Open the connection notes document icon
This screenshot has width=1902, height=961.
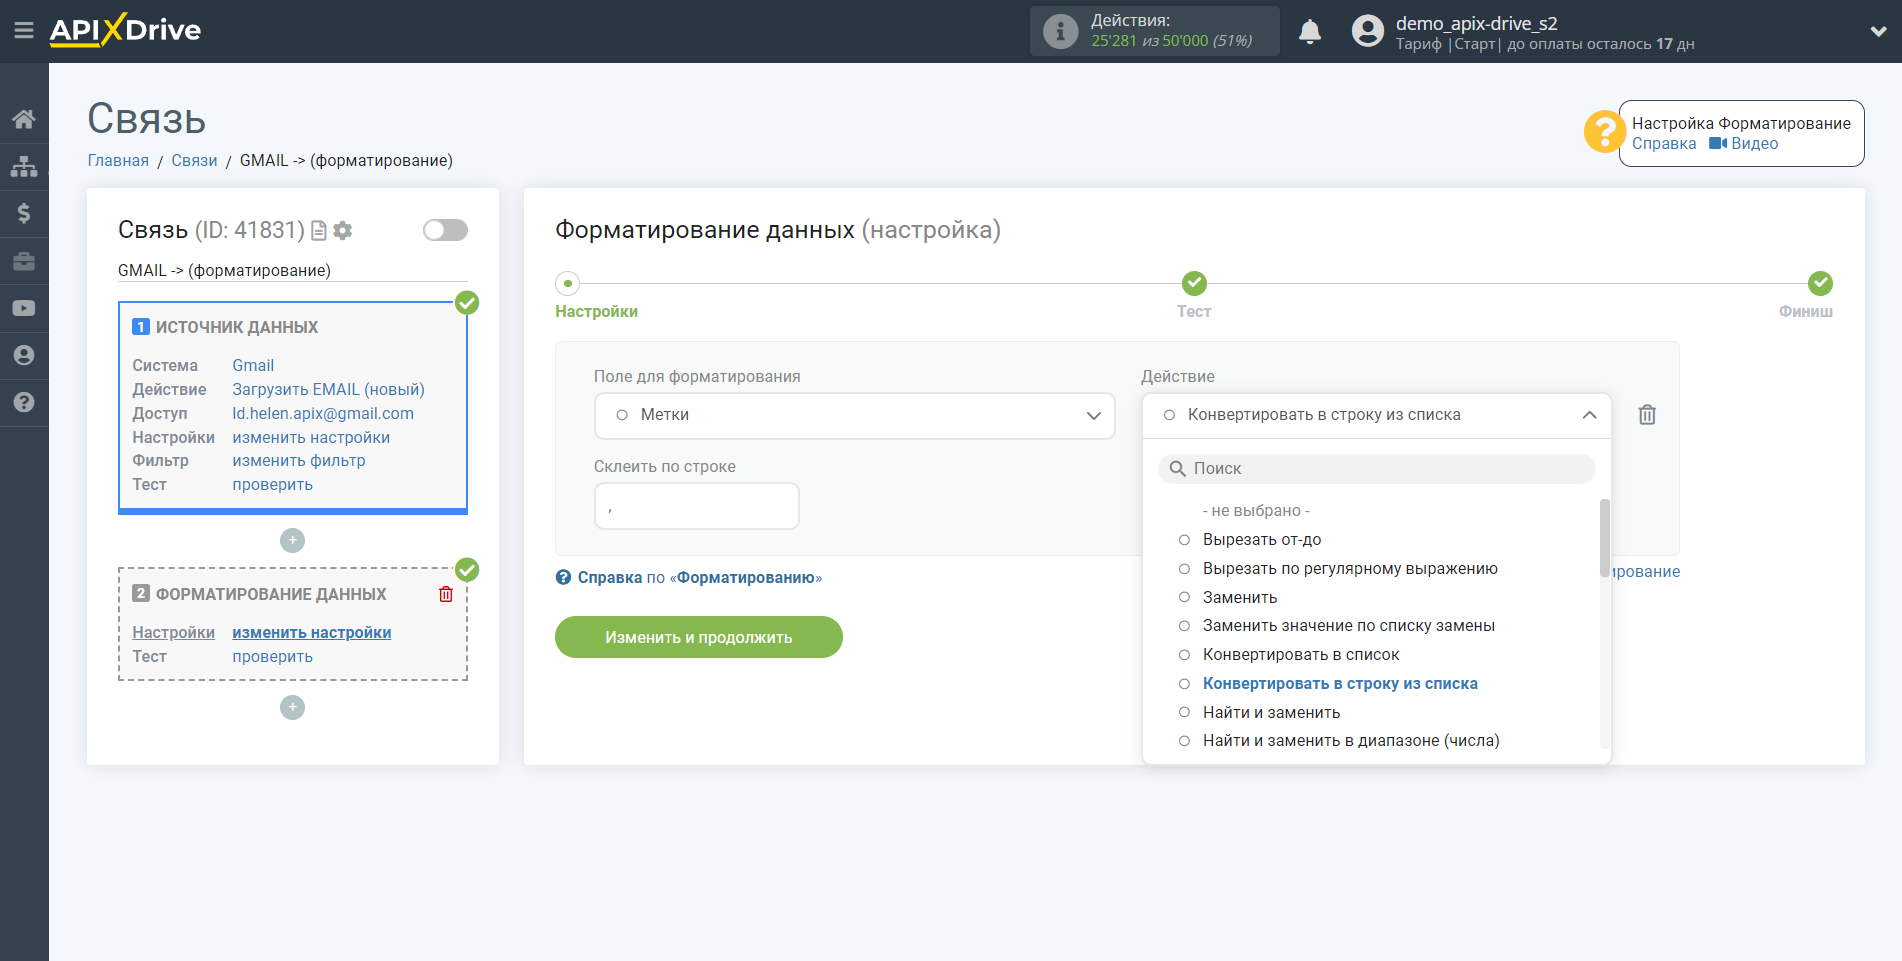tap(319, 231)
